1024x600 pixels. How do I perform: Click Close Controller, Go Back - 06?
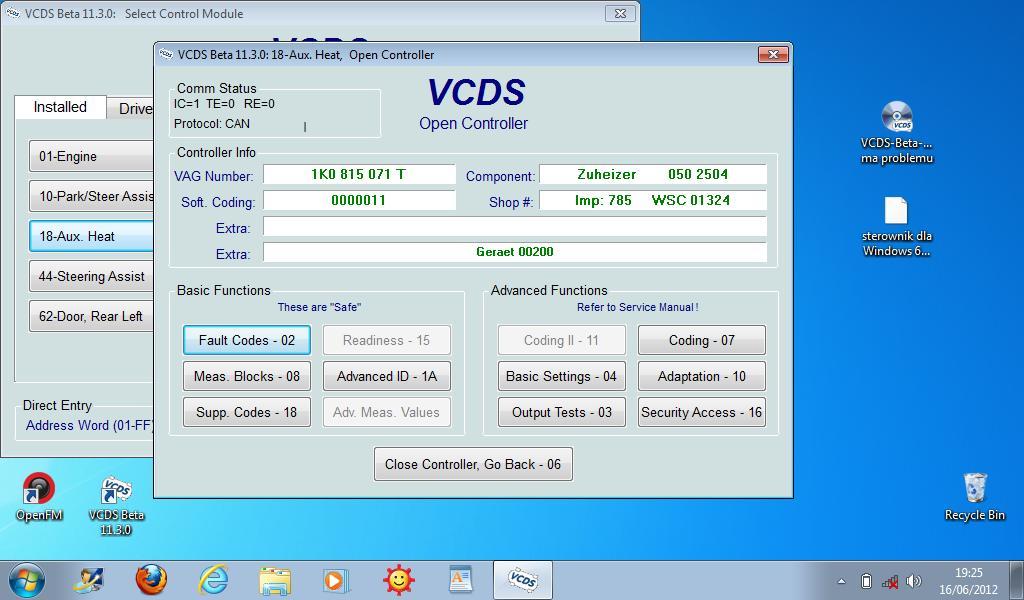tap(473, 464)
